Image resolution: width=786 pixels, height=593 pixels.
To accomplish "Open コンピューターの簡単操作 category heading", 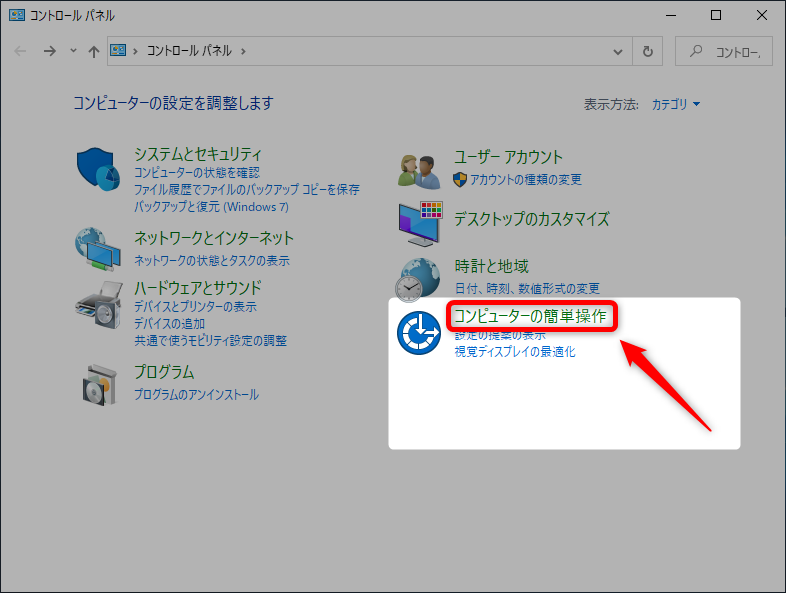I will tap(529, 316).
